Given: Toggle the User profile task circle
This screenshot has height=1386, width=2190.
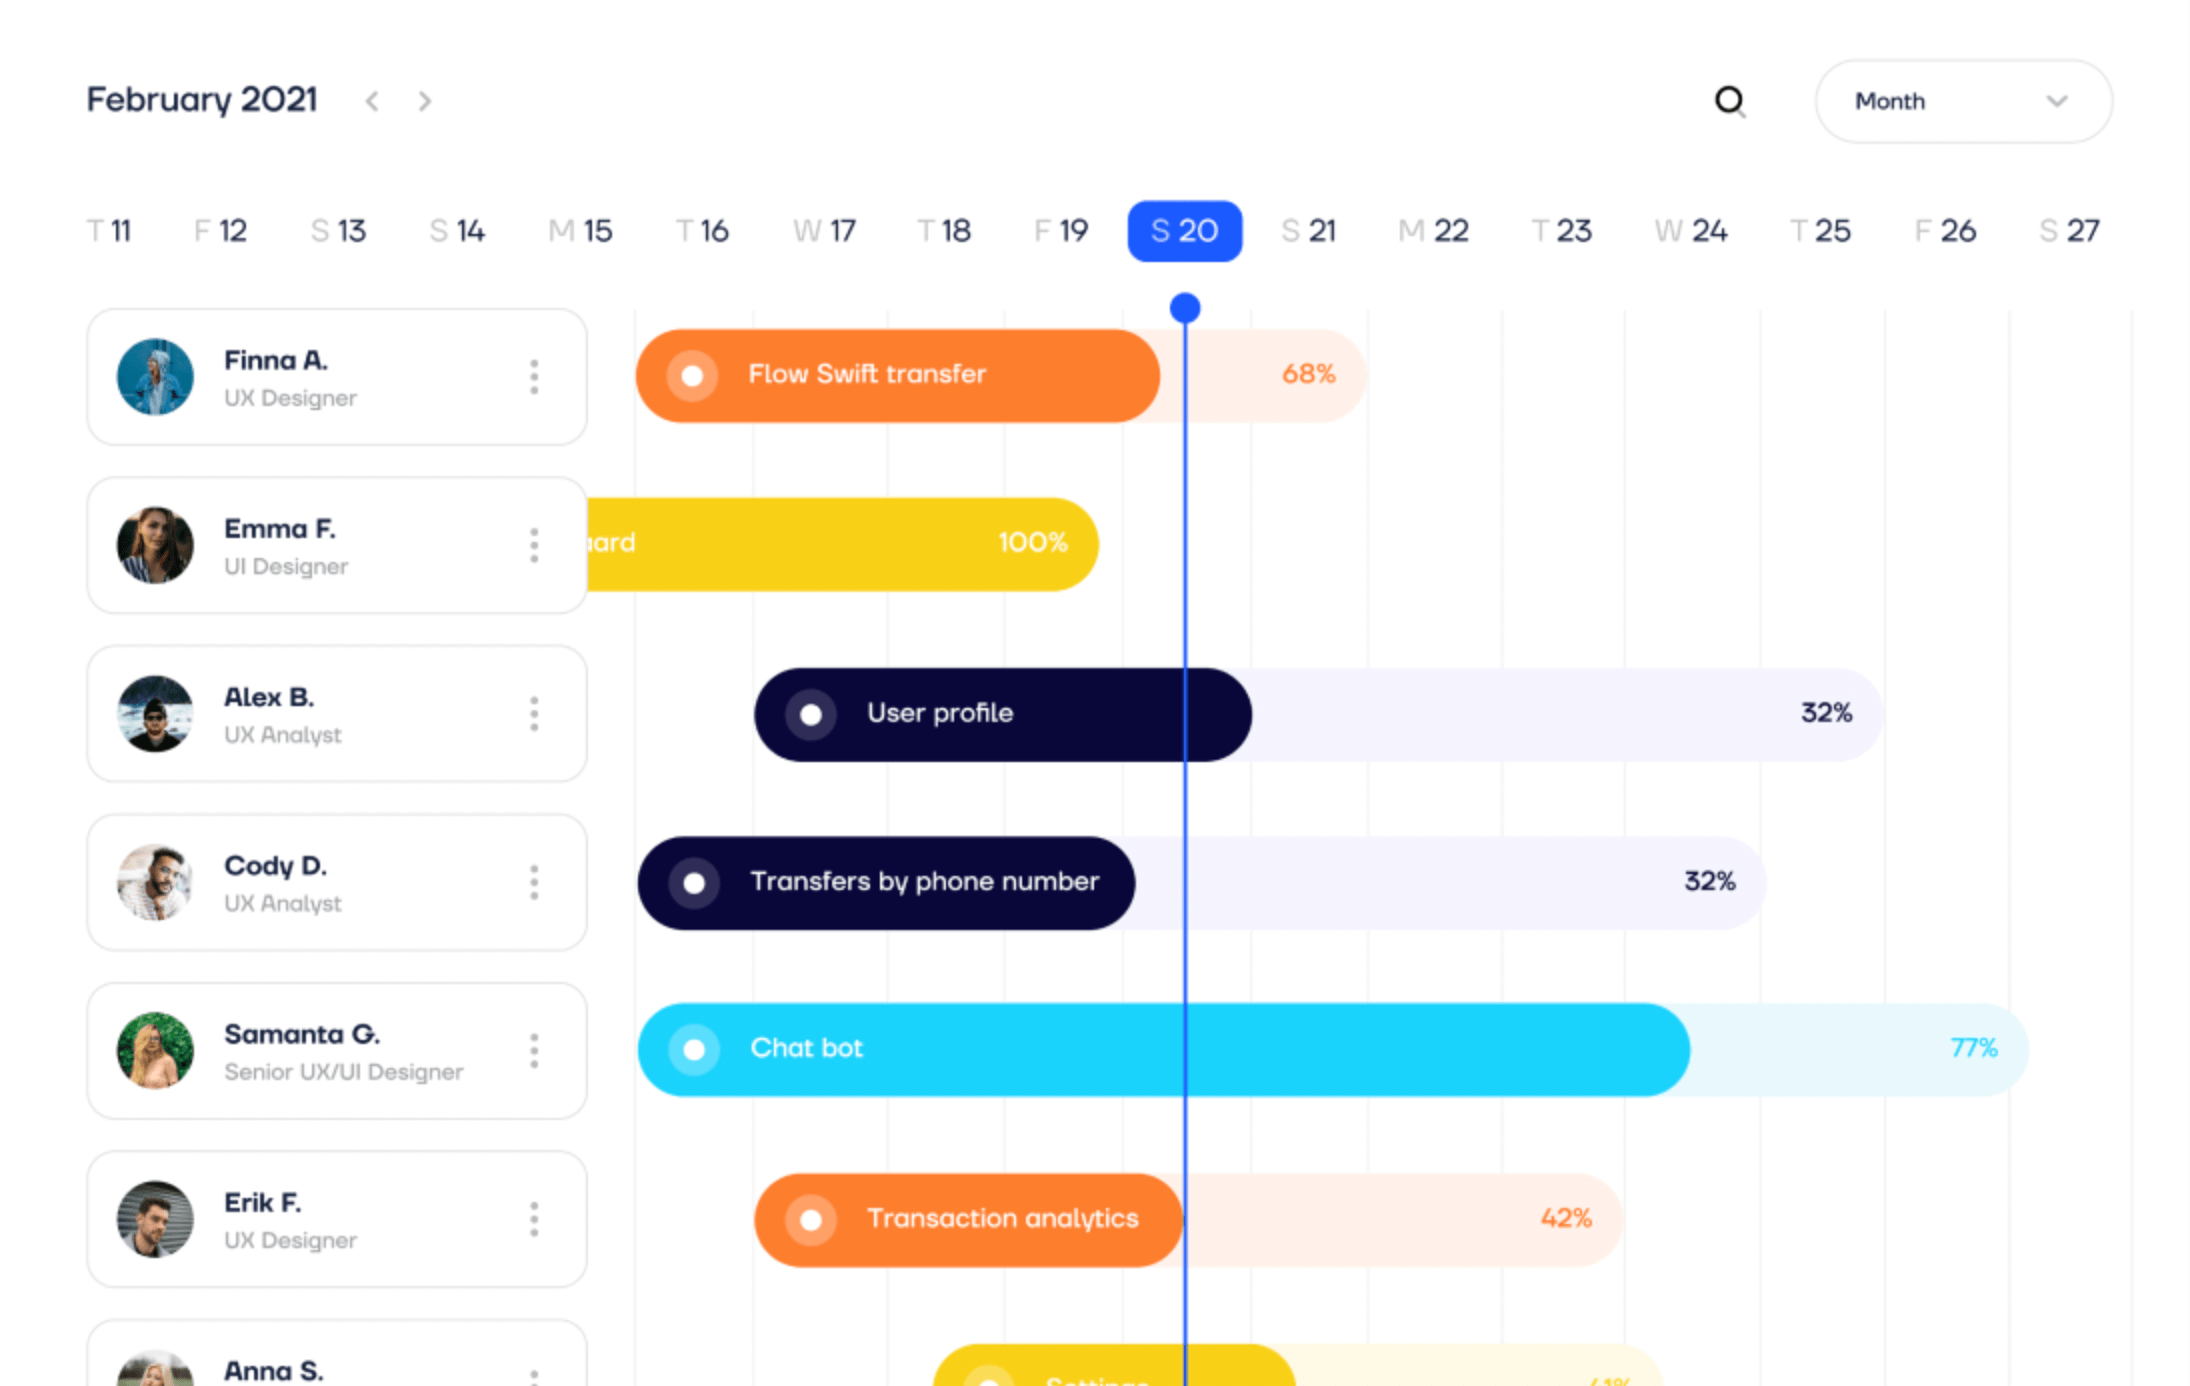Looking at the screenshot, I should [x=811, y=714].
